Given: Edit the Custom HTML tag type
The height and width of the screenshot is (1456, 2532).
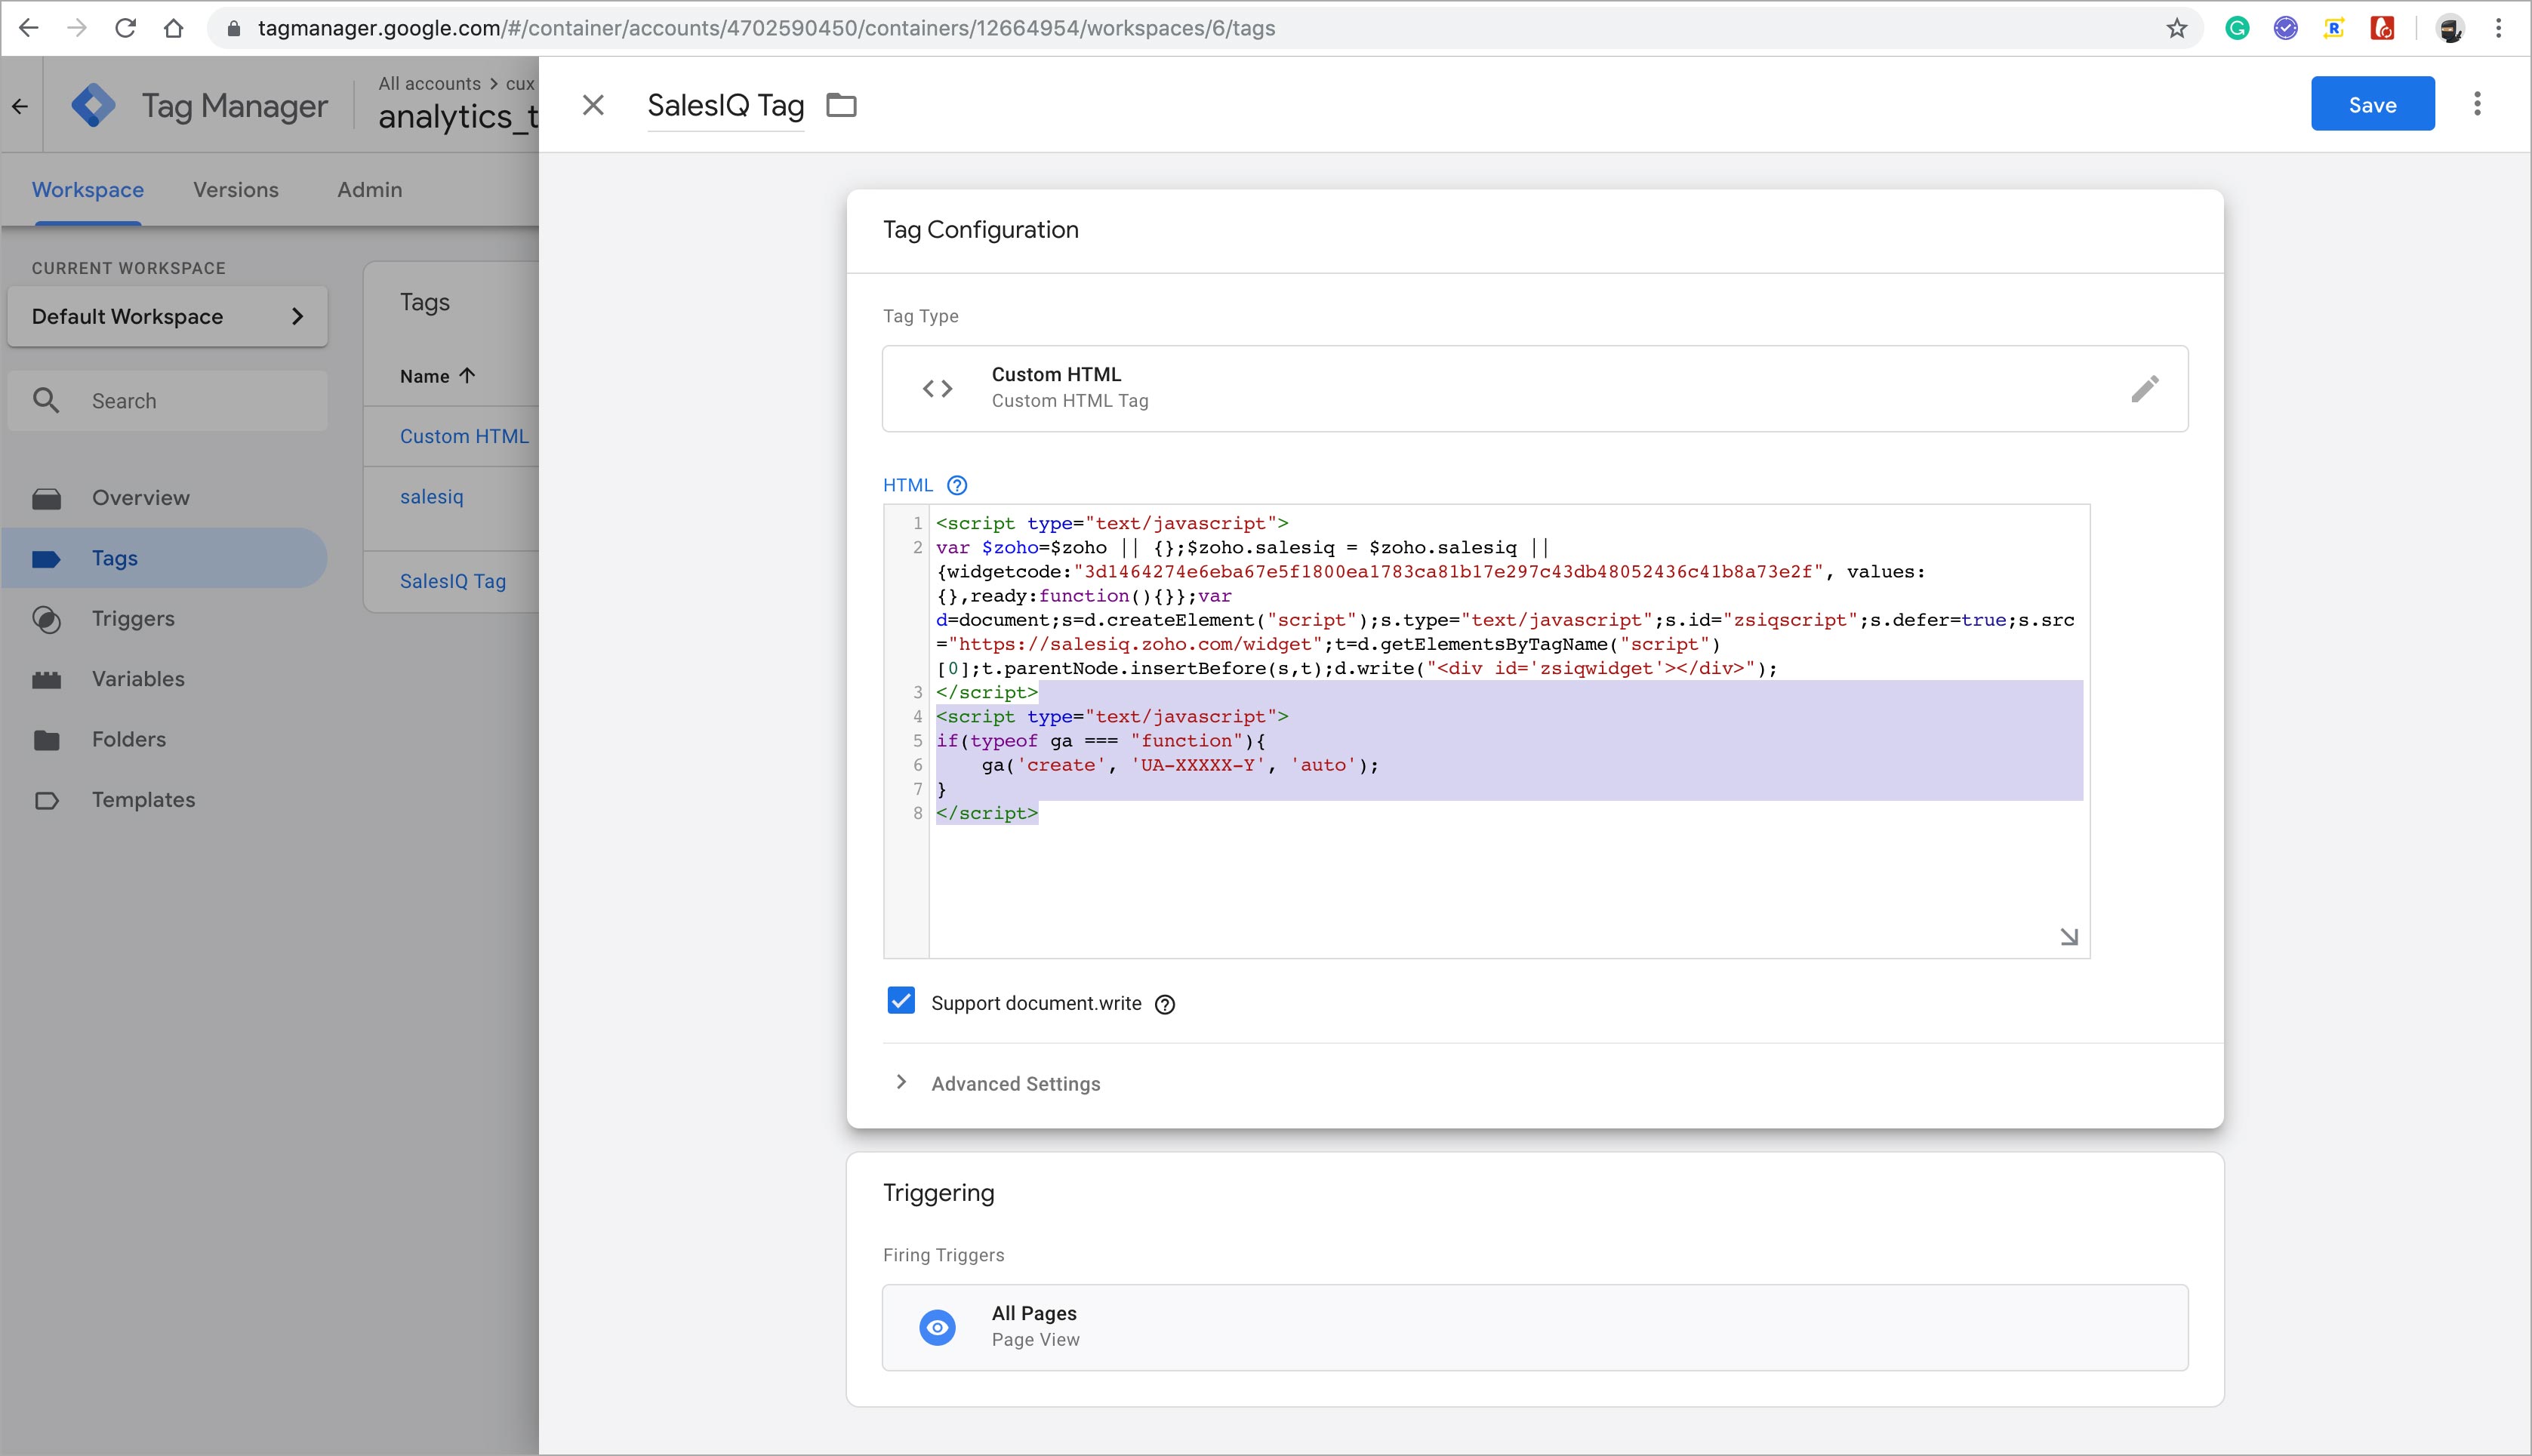Looking at the screenshot, I should tap(2144, 389).
